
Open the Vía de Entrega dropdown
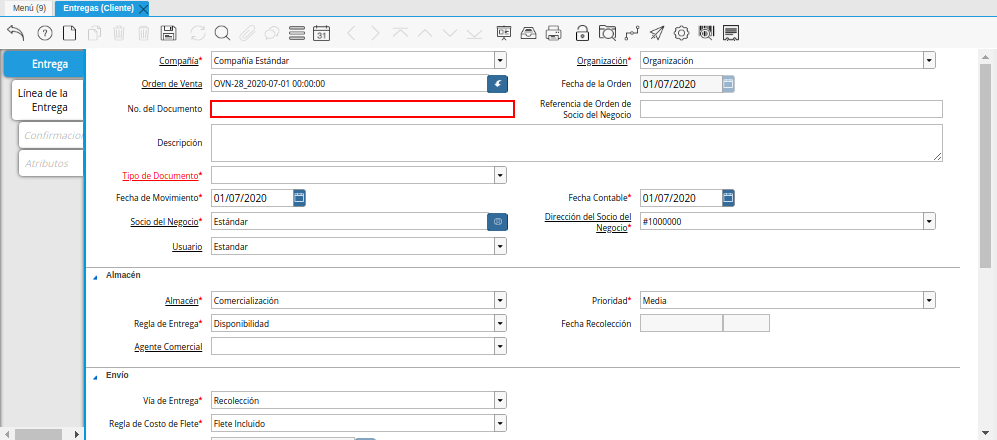[x=500, y=400]
